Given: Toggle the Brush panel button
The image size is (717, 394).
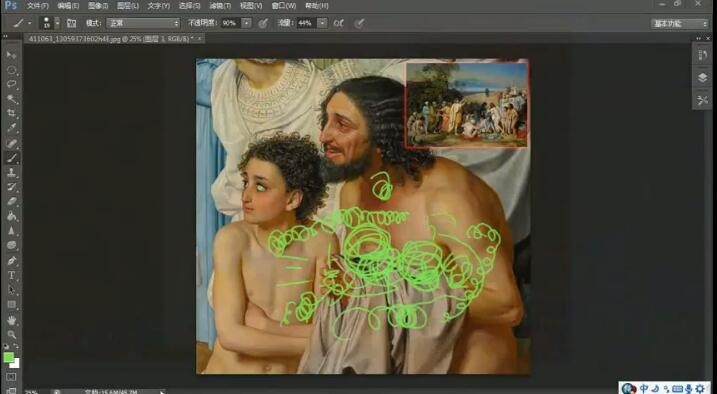Looking at the screenshot, I should tap(71, 23).
